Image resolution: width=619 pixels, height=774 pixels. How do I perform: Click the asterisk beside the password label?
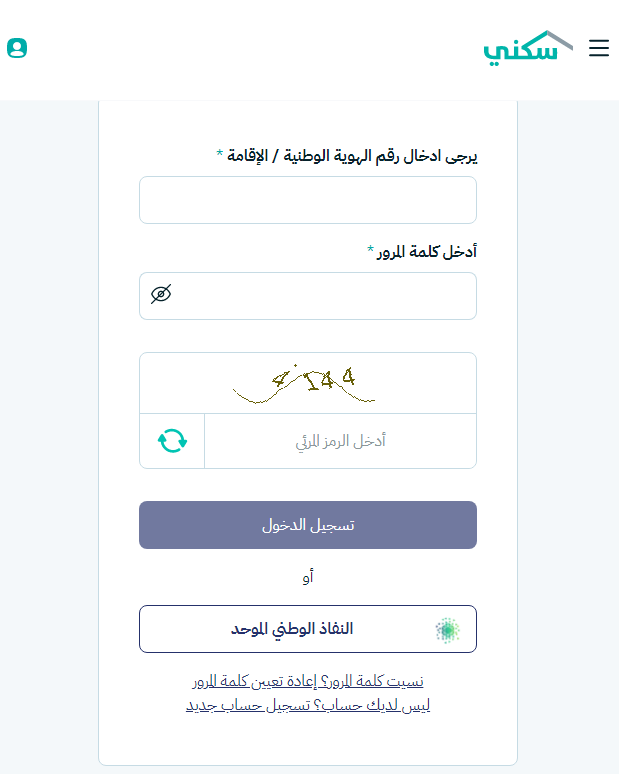click(x=370, y=249)
